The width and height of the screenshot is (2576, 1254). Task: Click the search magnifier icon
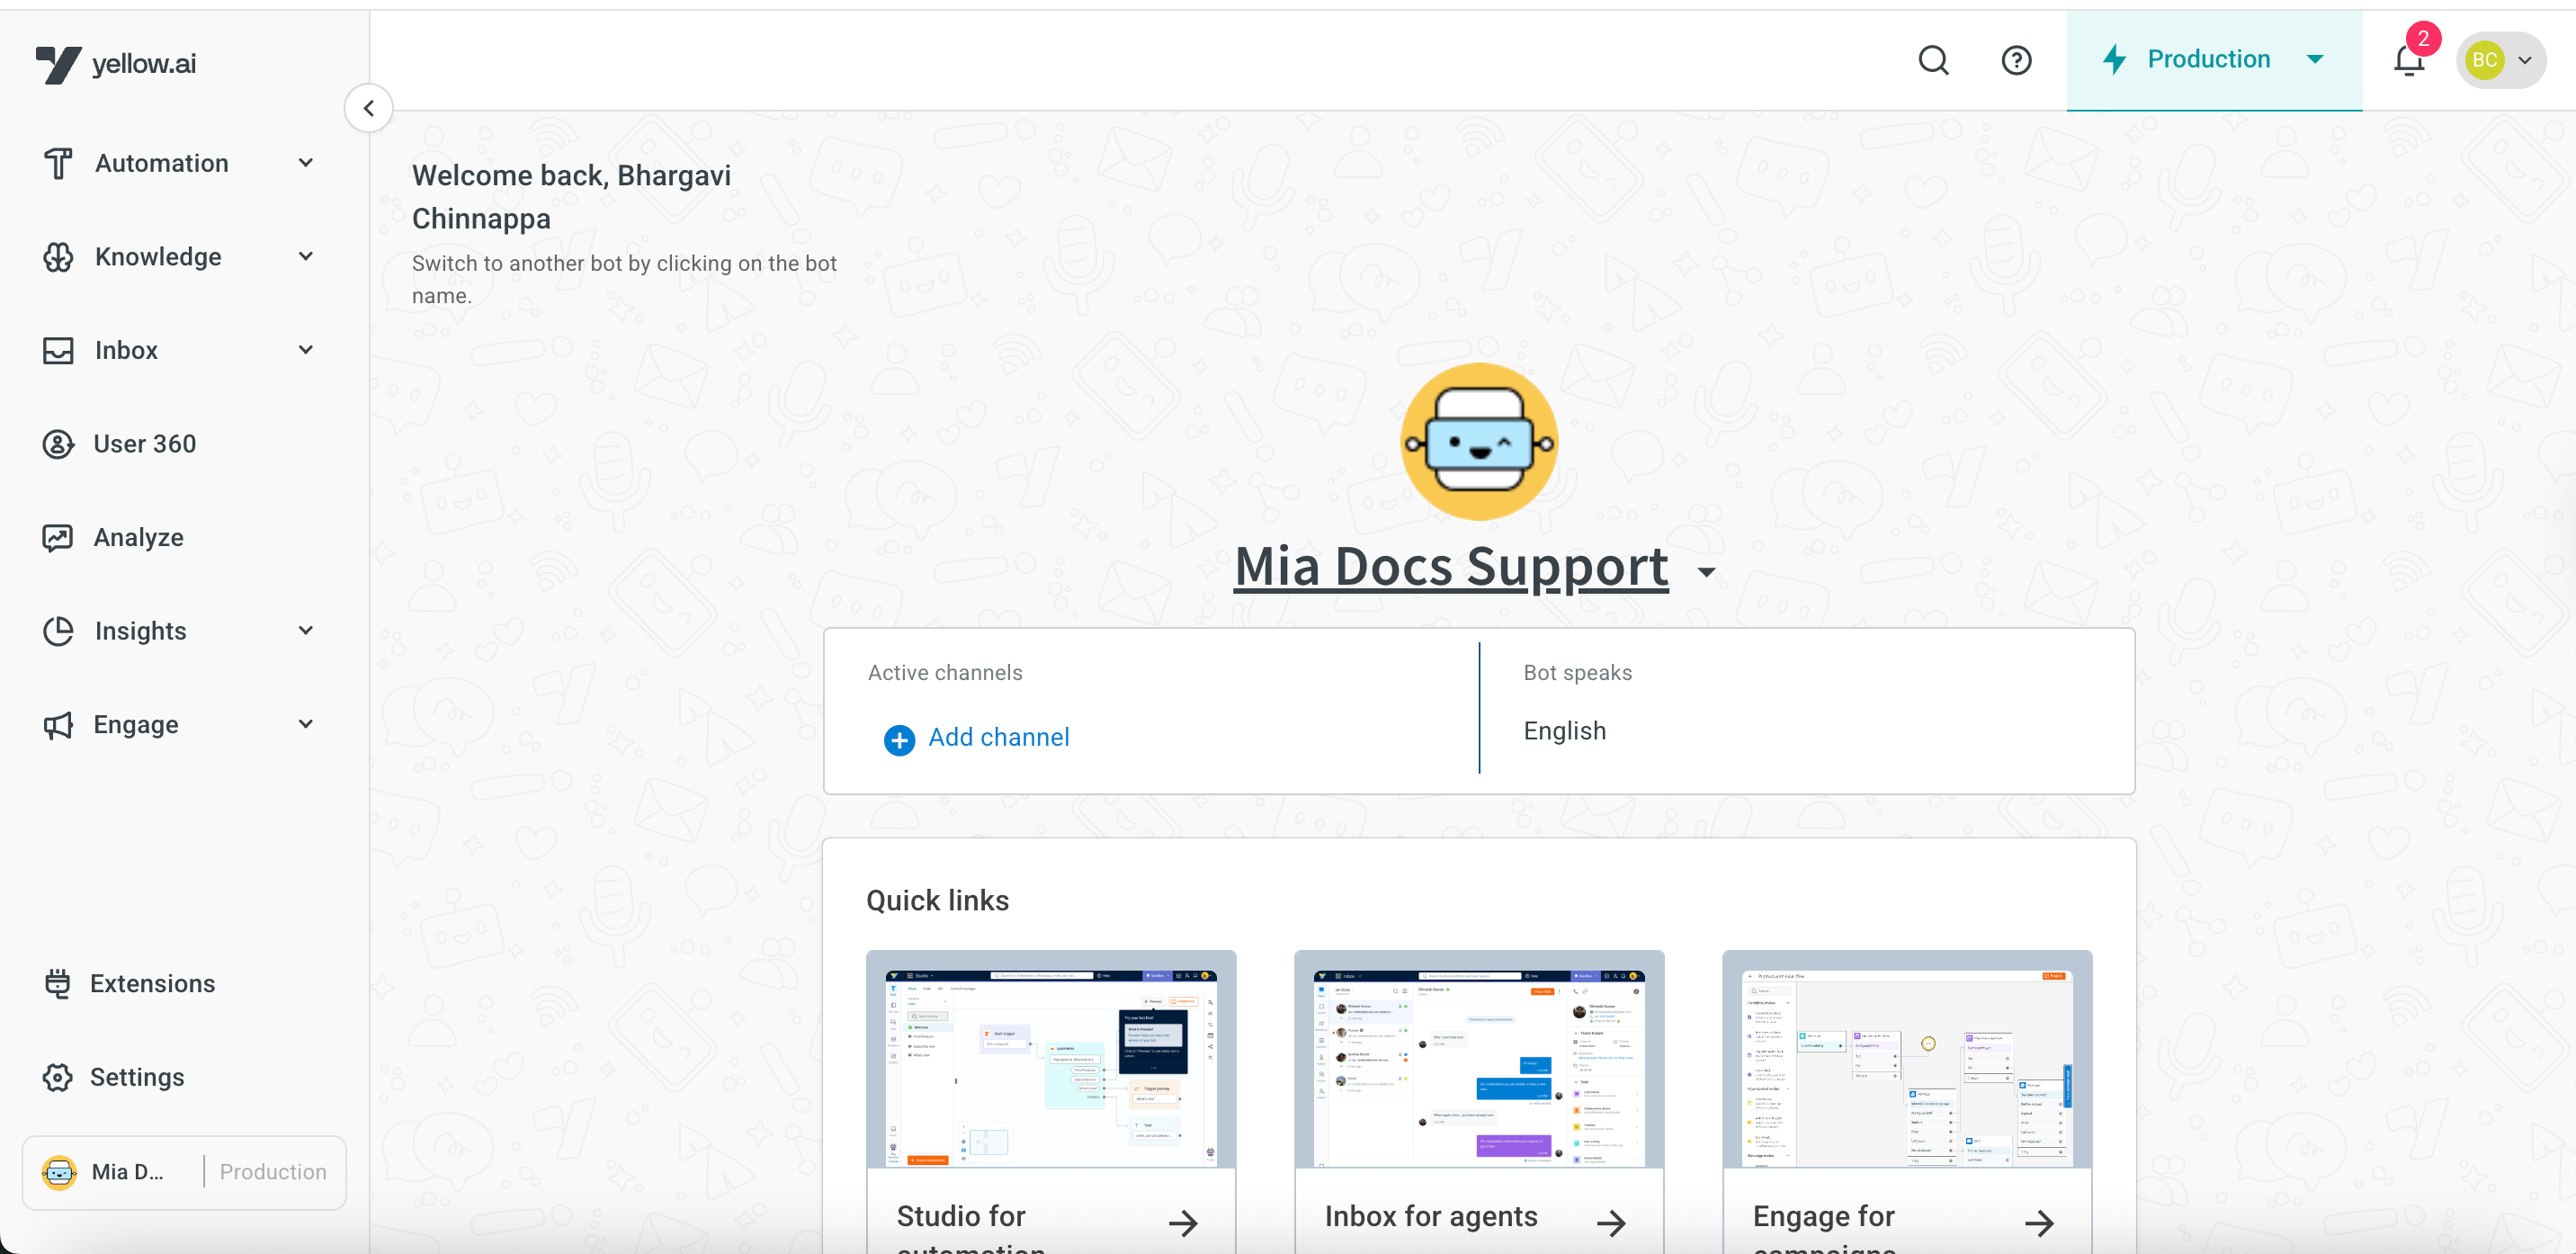click(x=1933, y=60)
